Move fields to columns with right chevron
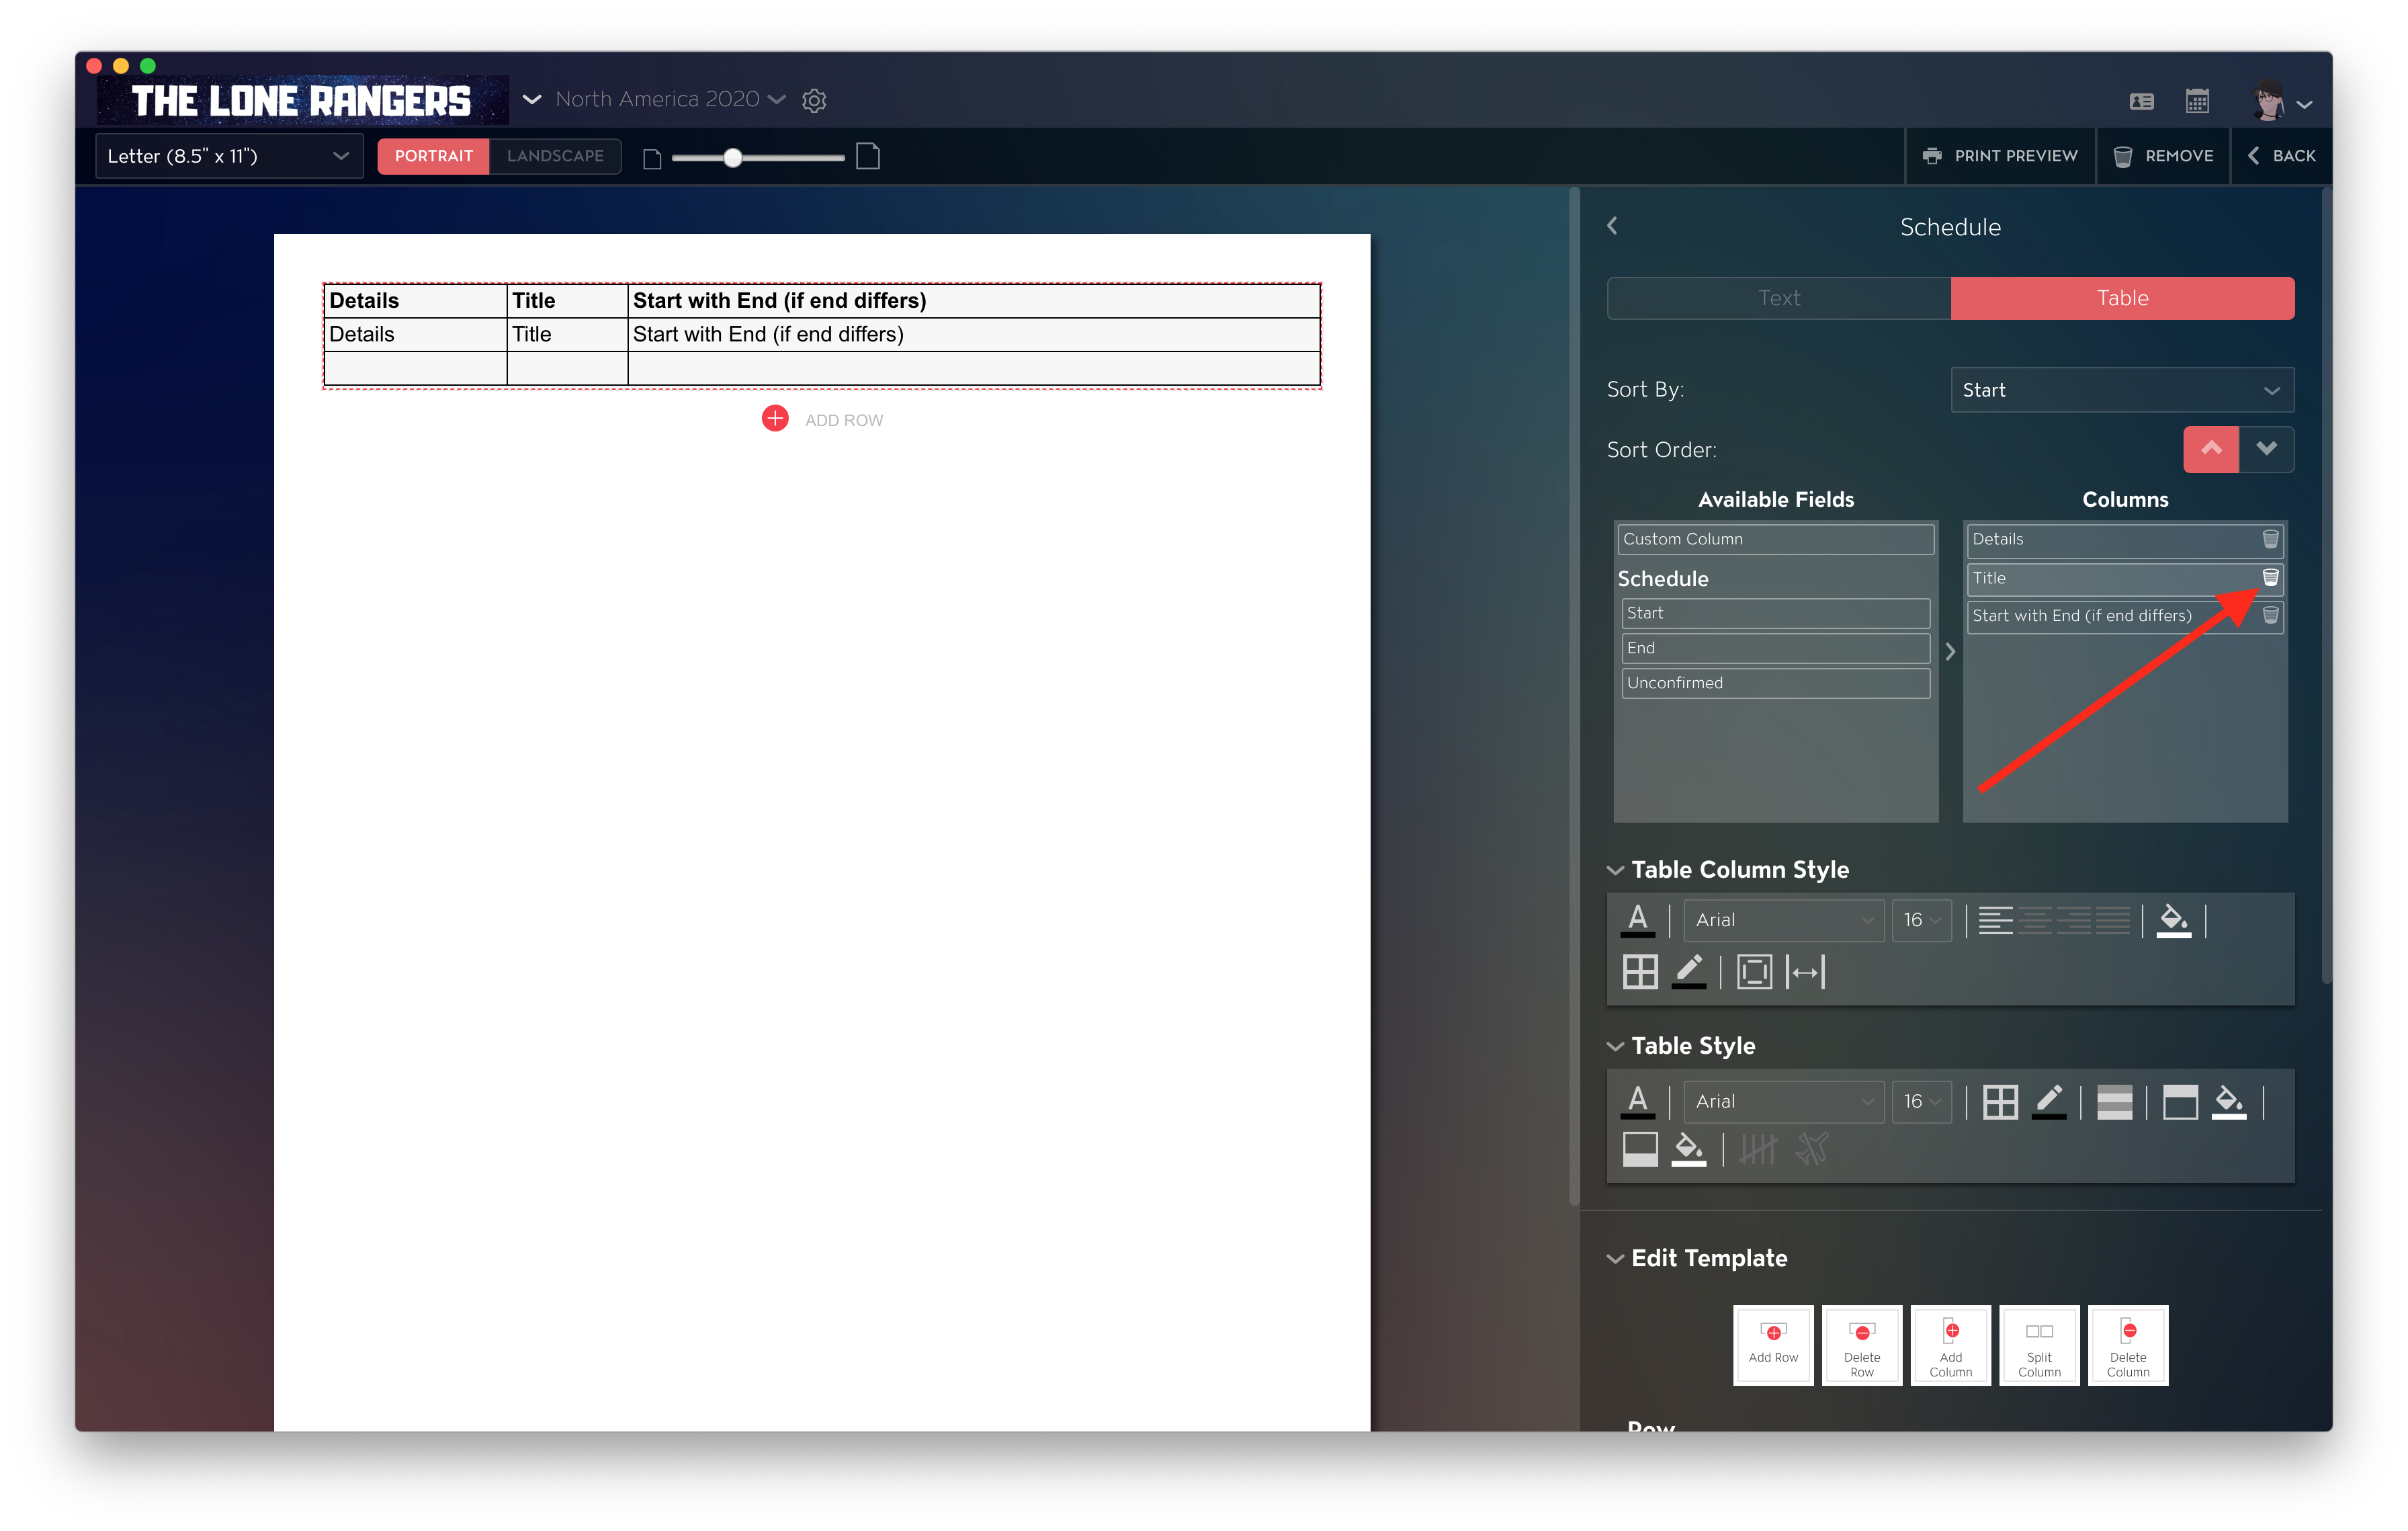This screenshot has height=1531, width=2408. [x=1950, y=652]
